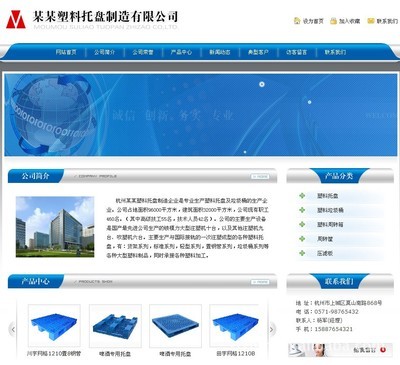Open the 塑料垃圾桶 category

click(x=330, y=210)
